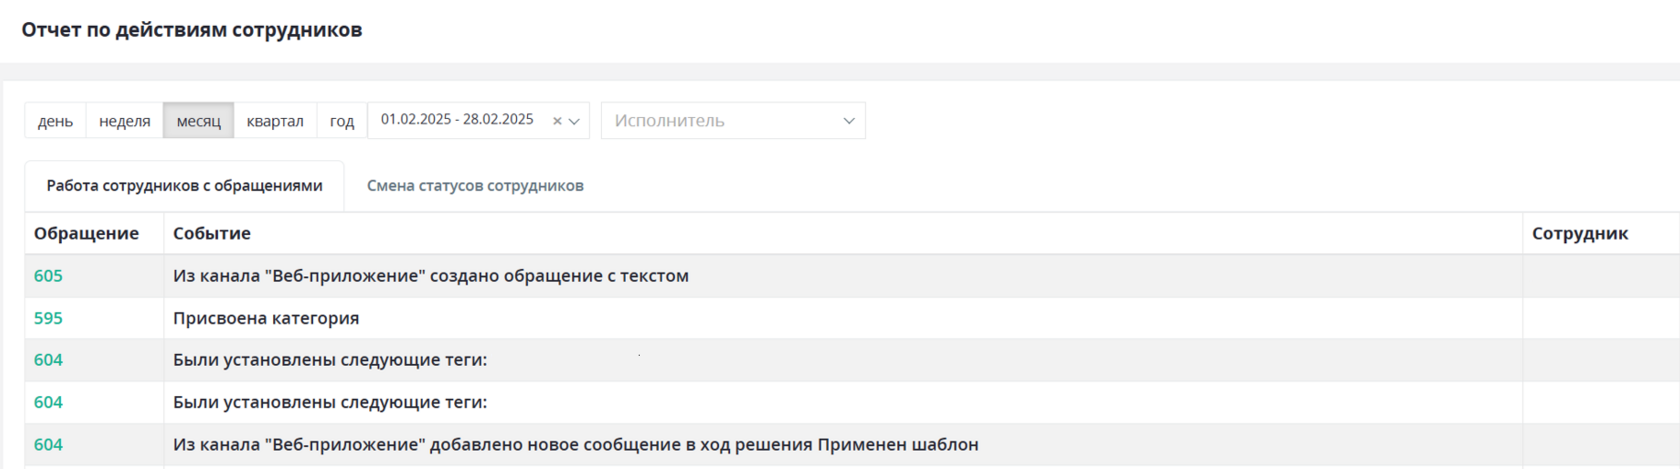Switch to Смена статусов сотрудников tab
Viewport: 1680px width, 469px height.
[x=475, y=186]
